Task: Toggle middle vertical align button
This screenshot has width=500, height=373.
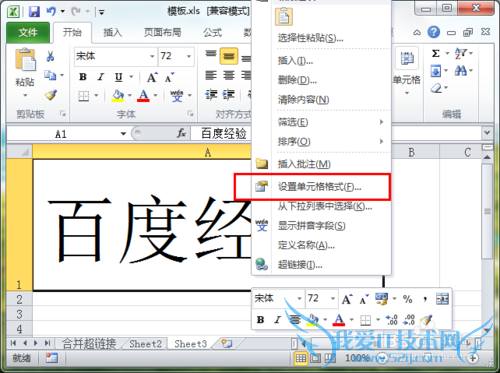Action: 229,56
